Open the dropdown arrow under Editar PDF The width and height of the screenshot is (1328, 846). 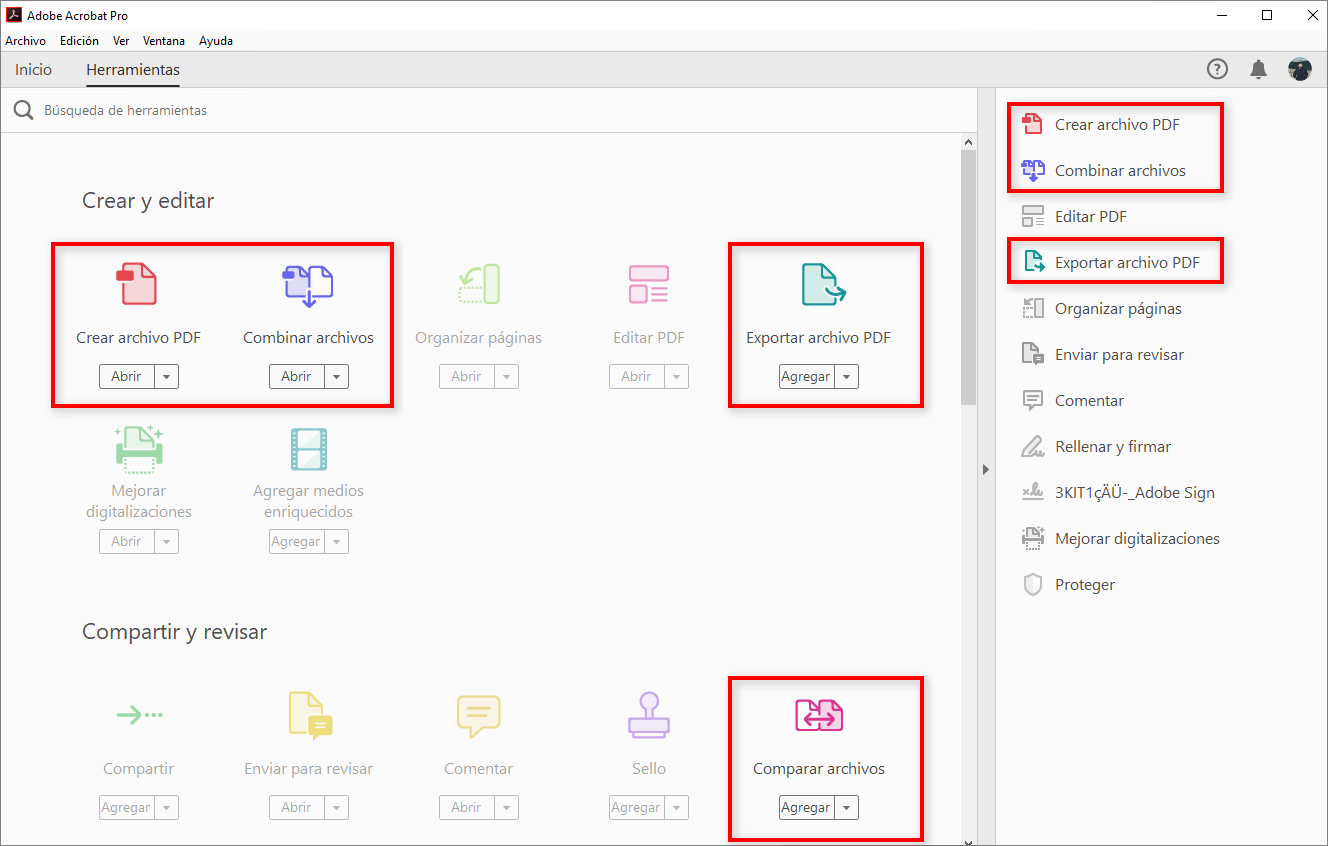[x=676, y=377]
